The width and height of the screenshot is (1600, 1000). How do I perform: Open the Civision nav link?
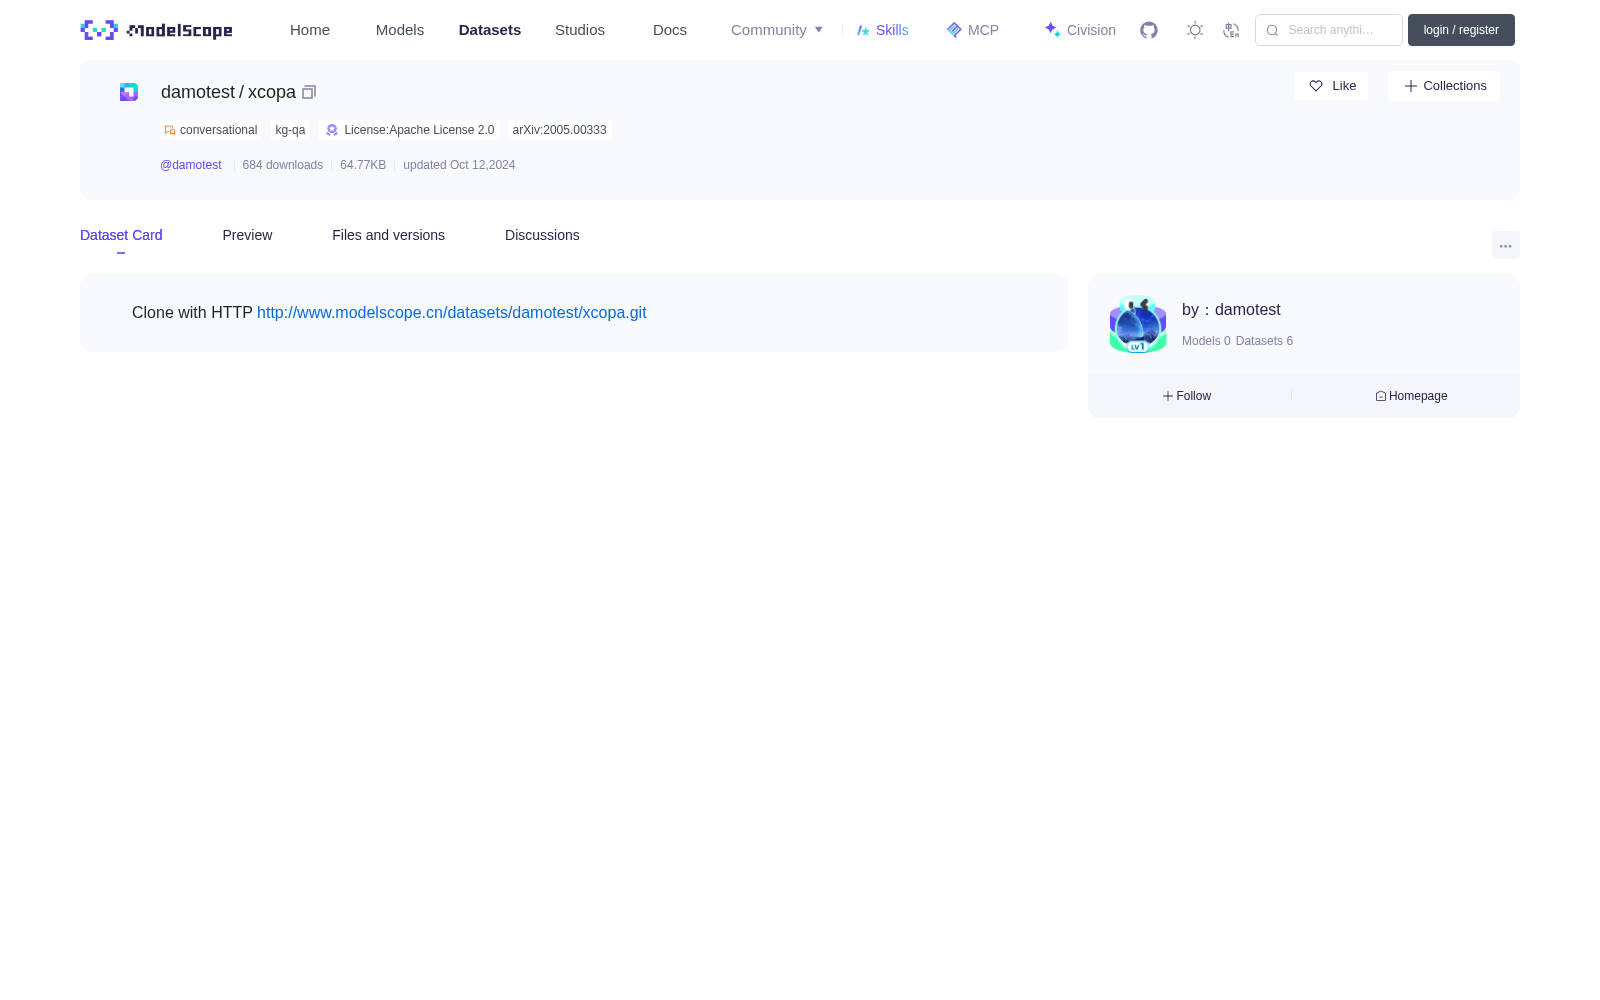coord(1080,30)
